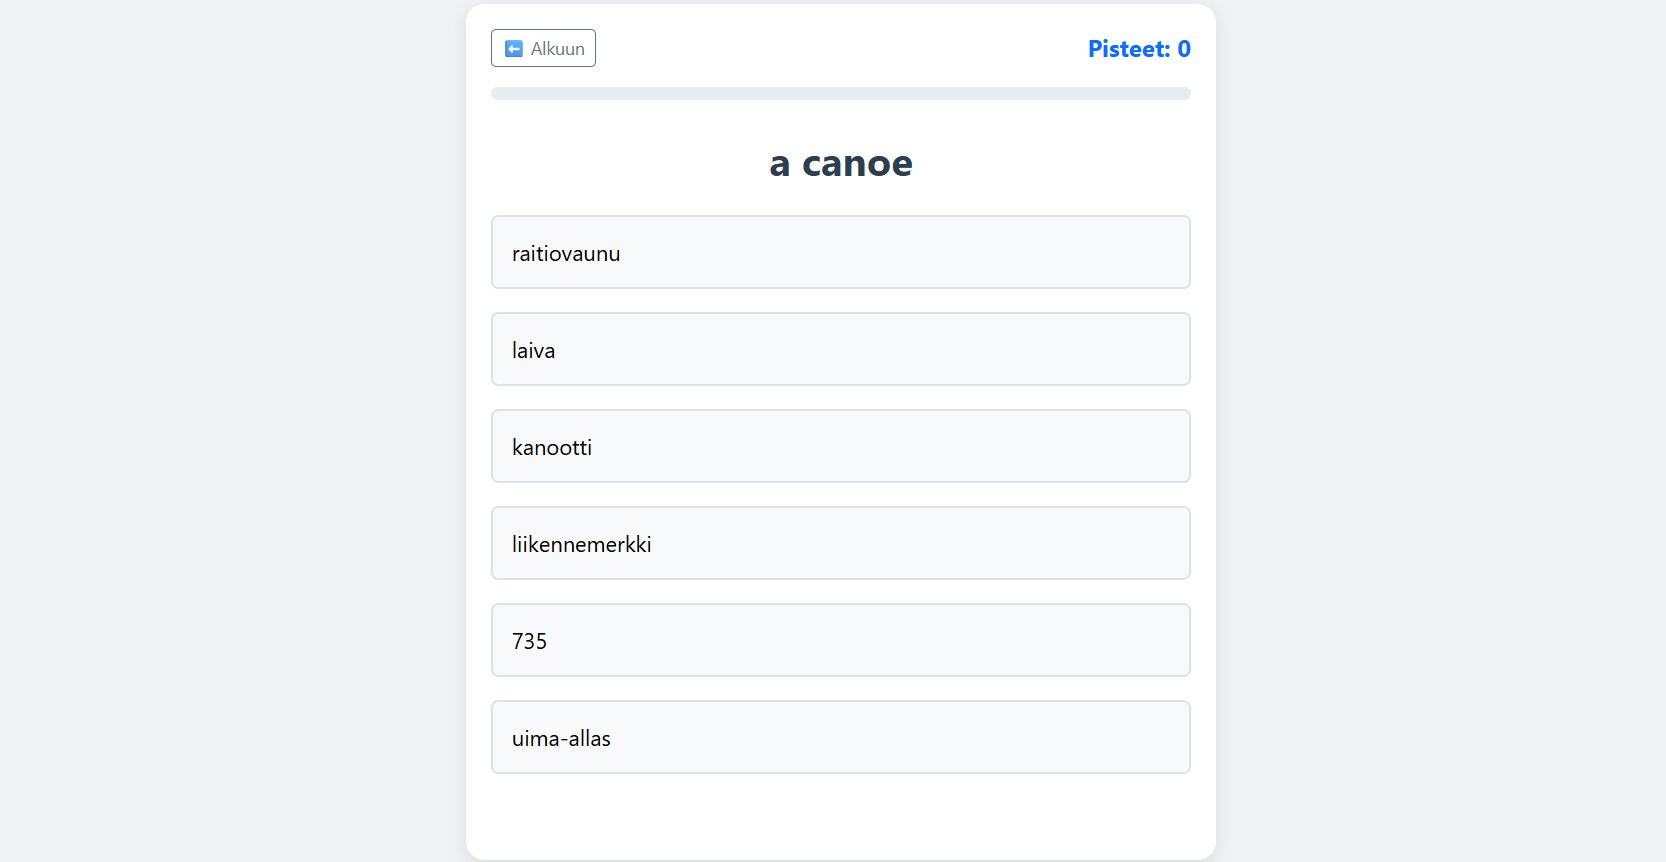Image resolution: width=1666 pixels, height=862 pixels.
Task: Click the swimming pool option "uima-allas"
Action: point(840,737)
